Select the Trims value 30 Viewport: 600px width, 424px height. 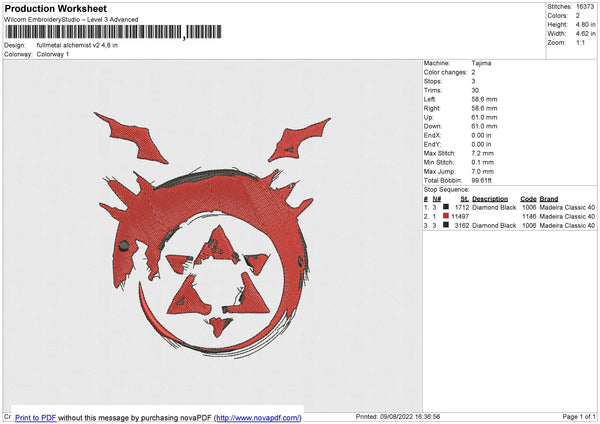tap(475, 90)
